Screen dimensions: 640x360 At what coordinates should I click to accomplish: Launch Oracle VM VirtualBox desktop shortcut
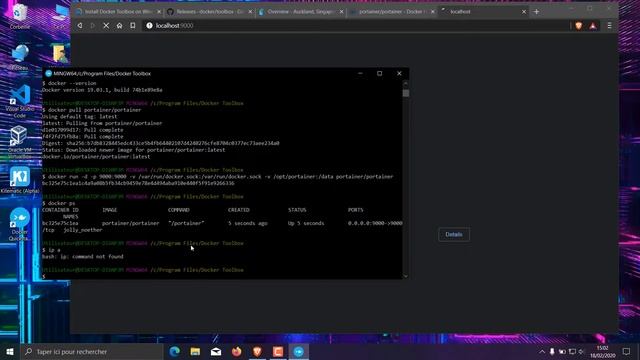pos(20,142)
